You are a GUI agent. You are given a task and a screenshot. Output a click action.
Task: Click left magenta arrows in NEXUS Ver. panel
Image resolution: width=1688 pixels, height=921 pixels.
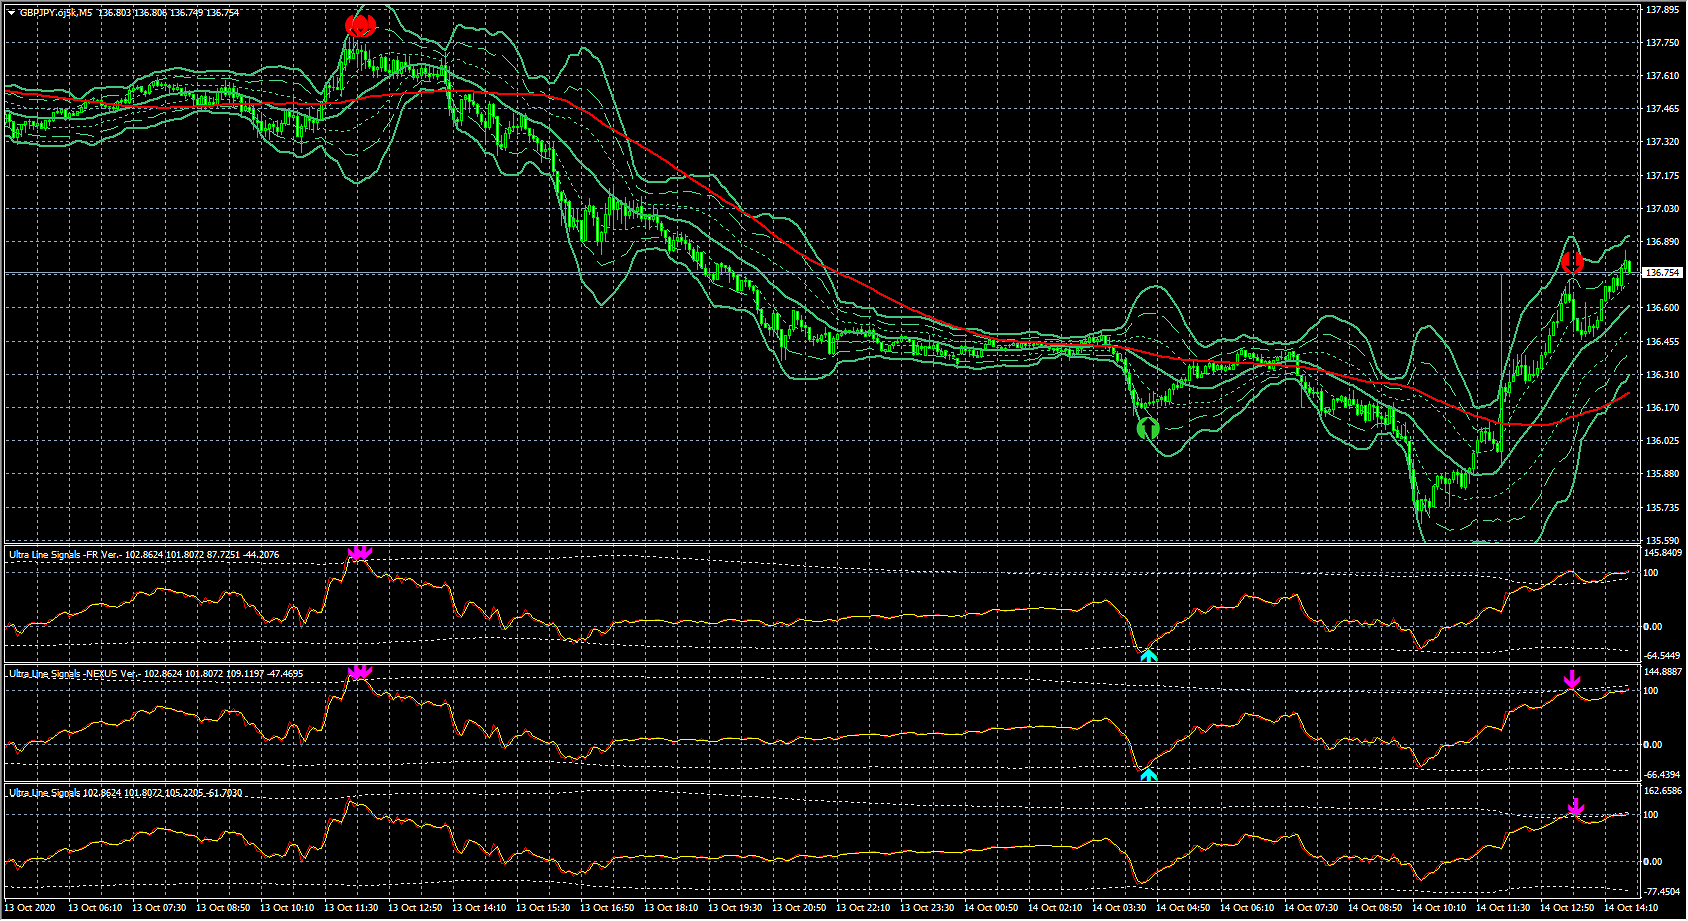coord(359,672)
